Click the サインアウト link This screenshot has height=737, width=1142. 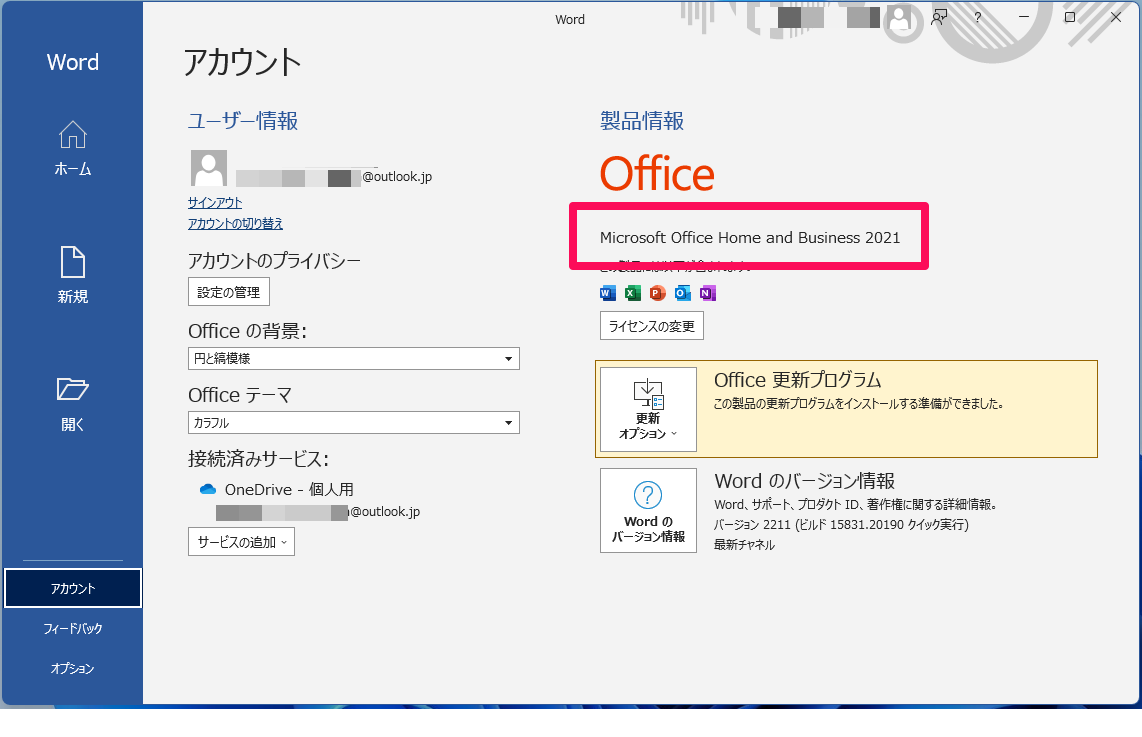(215, 202)
